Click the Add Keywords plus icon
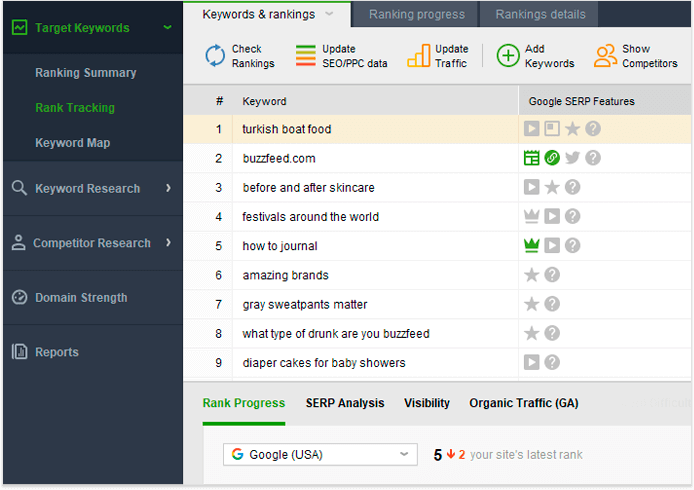 (508, 56)
